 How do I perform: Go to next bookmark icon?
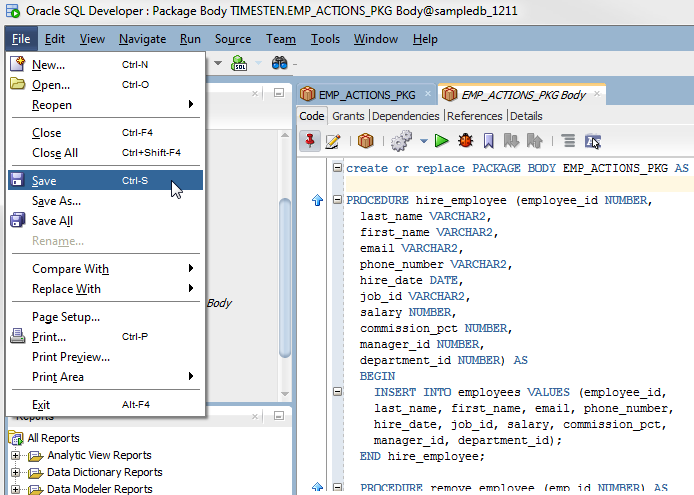point(511,141)
